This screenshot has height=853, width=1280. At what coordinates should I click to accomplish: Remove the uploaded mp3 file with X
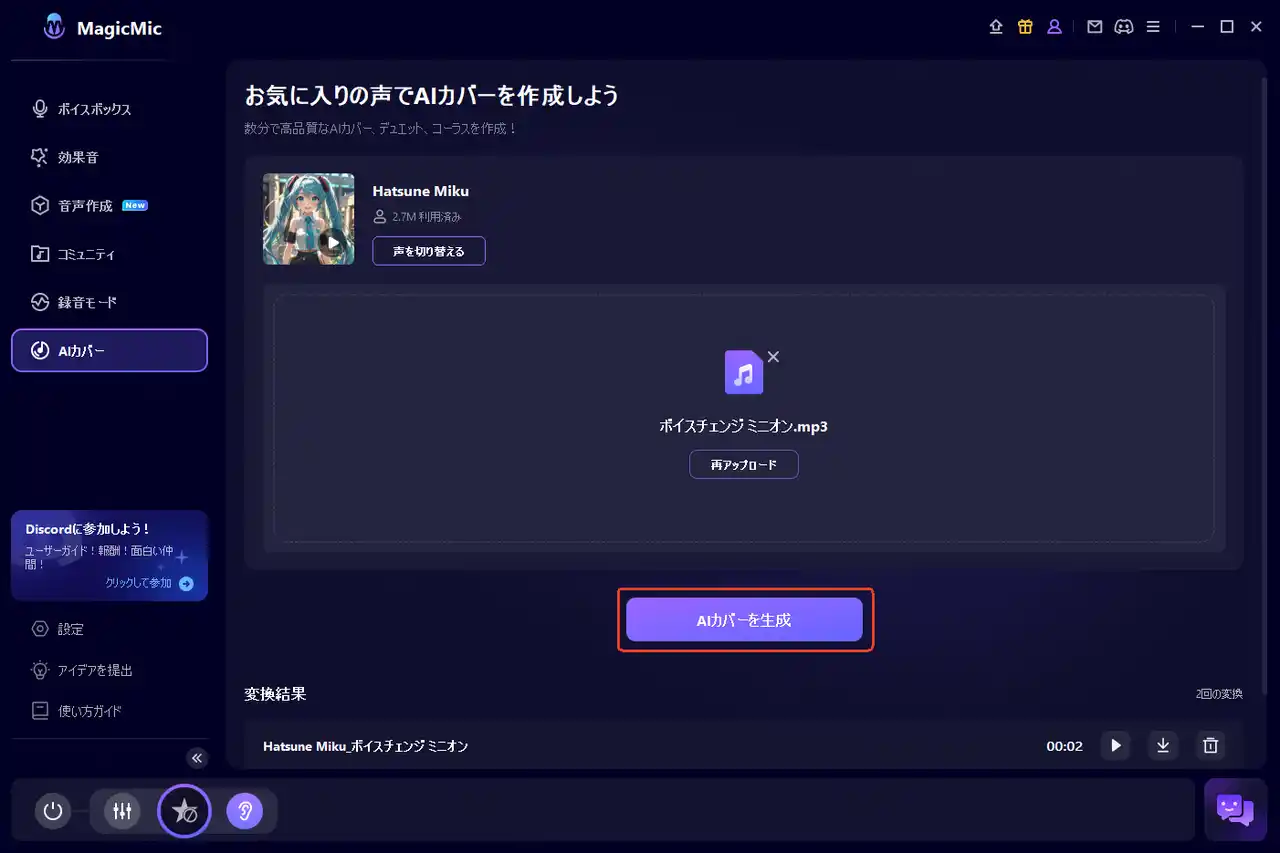[773, 357]
